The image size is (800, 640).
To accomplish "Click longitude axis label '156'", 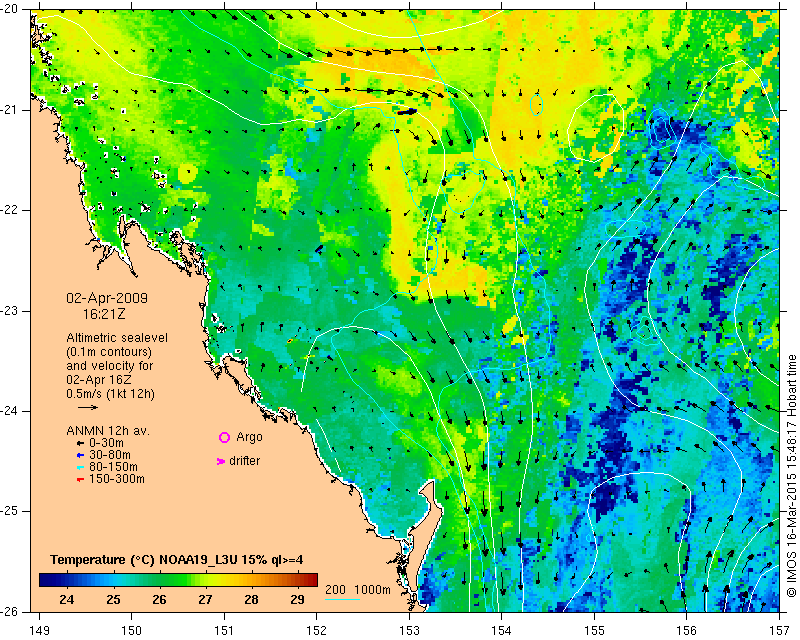I will [x=687, y=631].
